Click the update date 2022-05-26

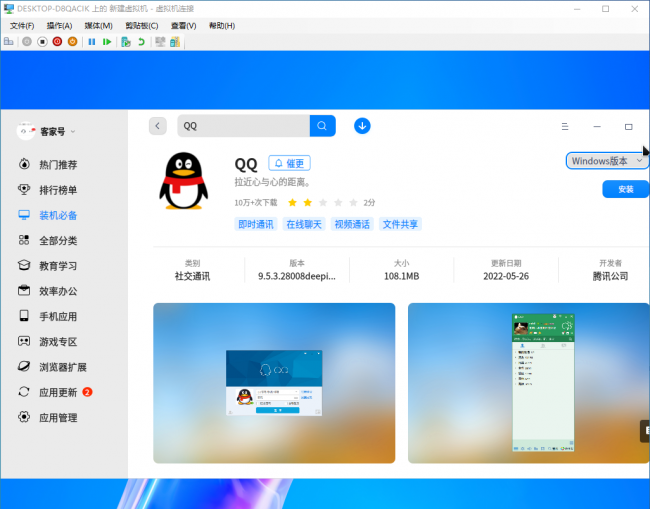click(x=506, y=276)
